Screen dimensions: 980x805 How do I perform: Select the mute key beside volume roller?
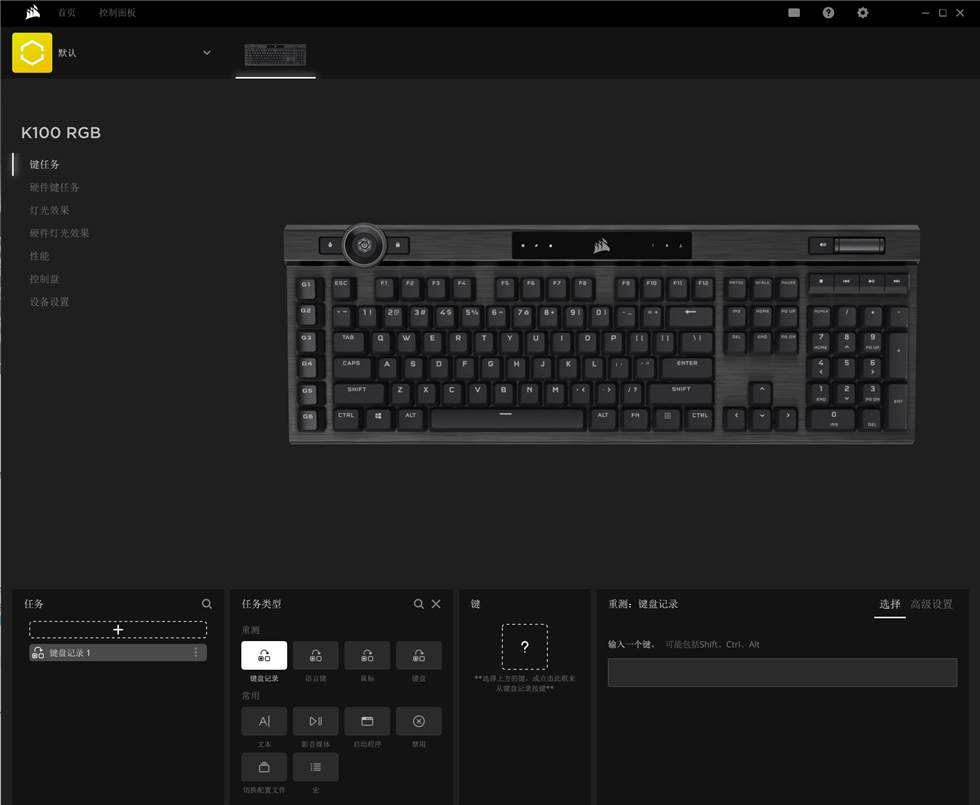click(x=822, y=245)
